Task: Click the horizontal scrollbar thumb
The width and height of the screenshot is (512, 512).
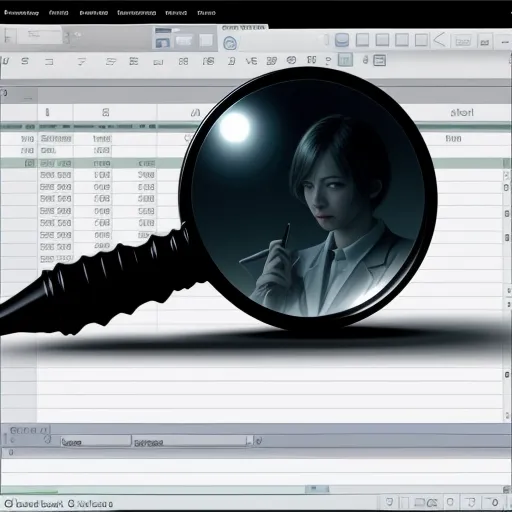Action: (317, 489)
